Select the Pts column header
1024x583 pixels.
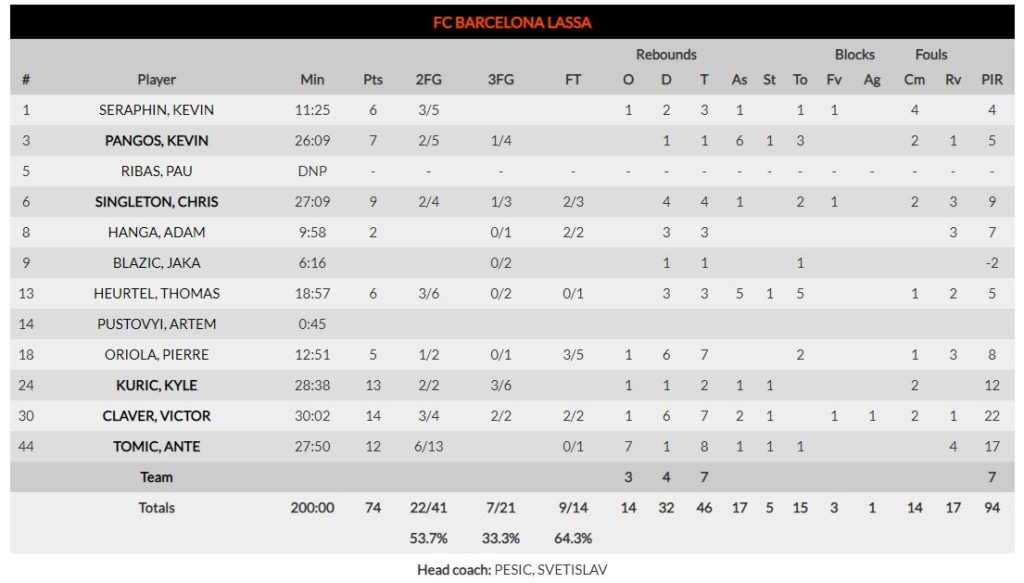click(373, 80)
